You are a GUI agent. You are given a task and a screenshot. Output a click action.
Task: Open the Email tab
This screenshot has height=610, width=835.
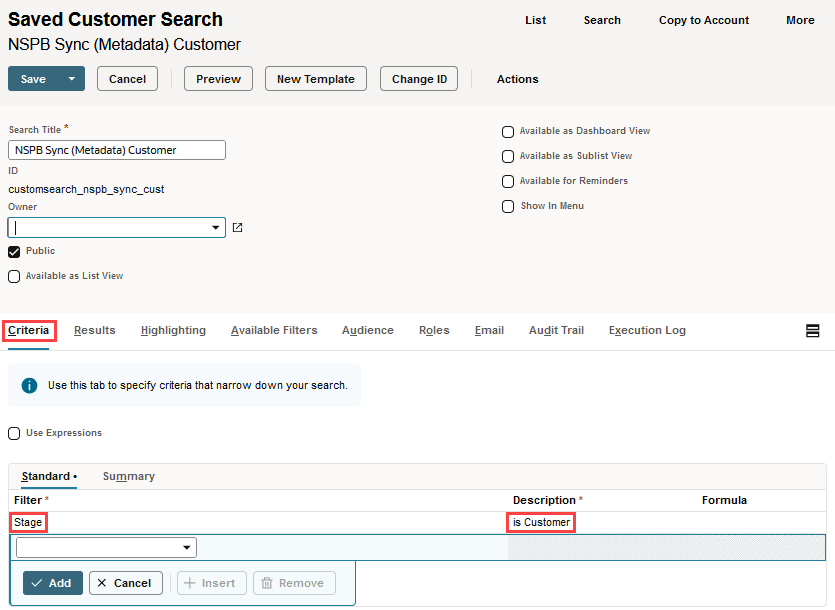[489, 330]
